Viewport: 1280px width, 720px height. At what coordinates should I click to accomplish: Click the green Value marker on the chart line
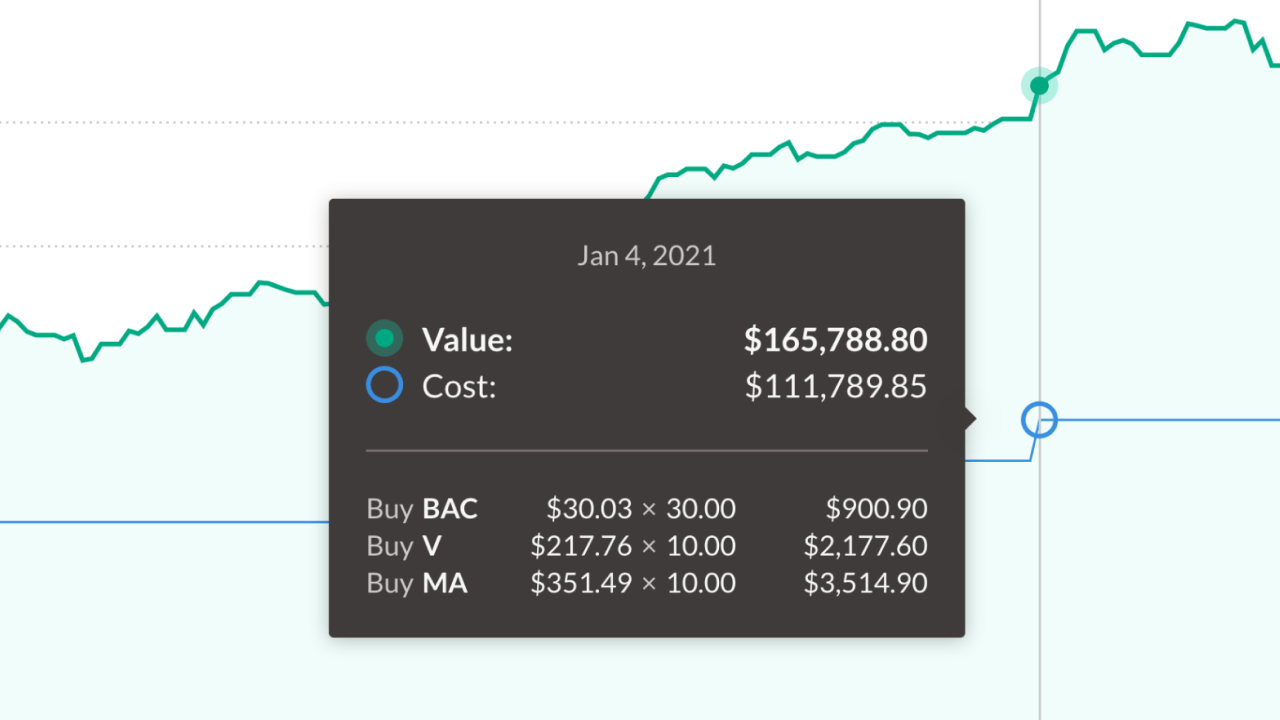click(x=1040, y=86)
